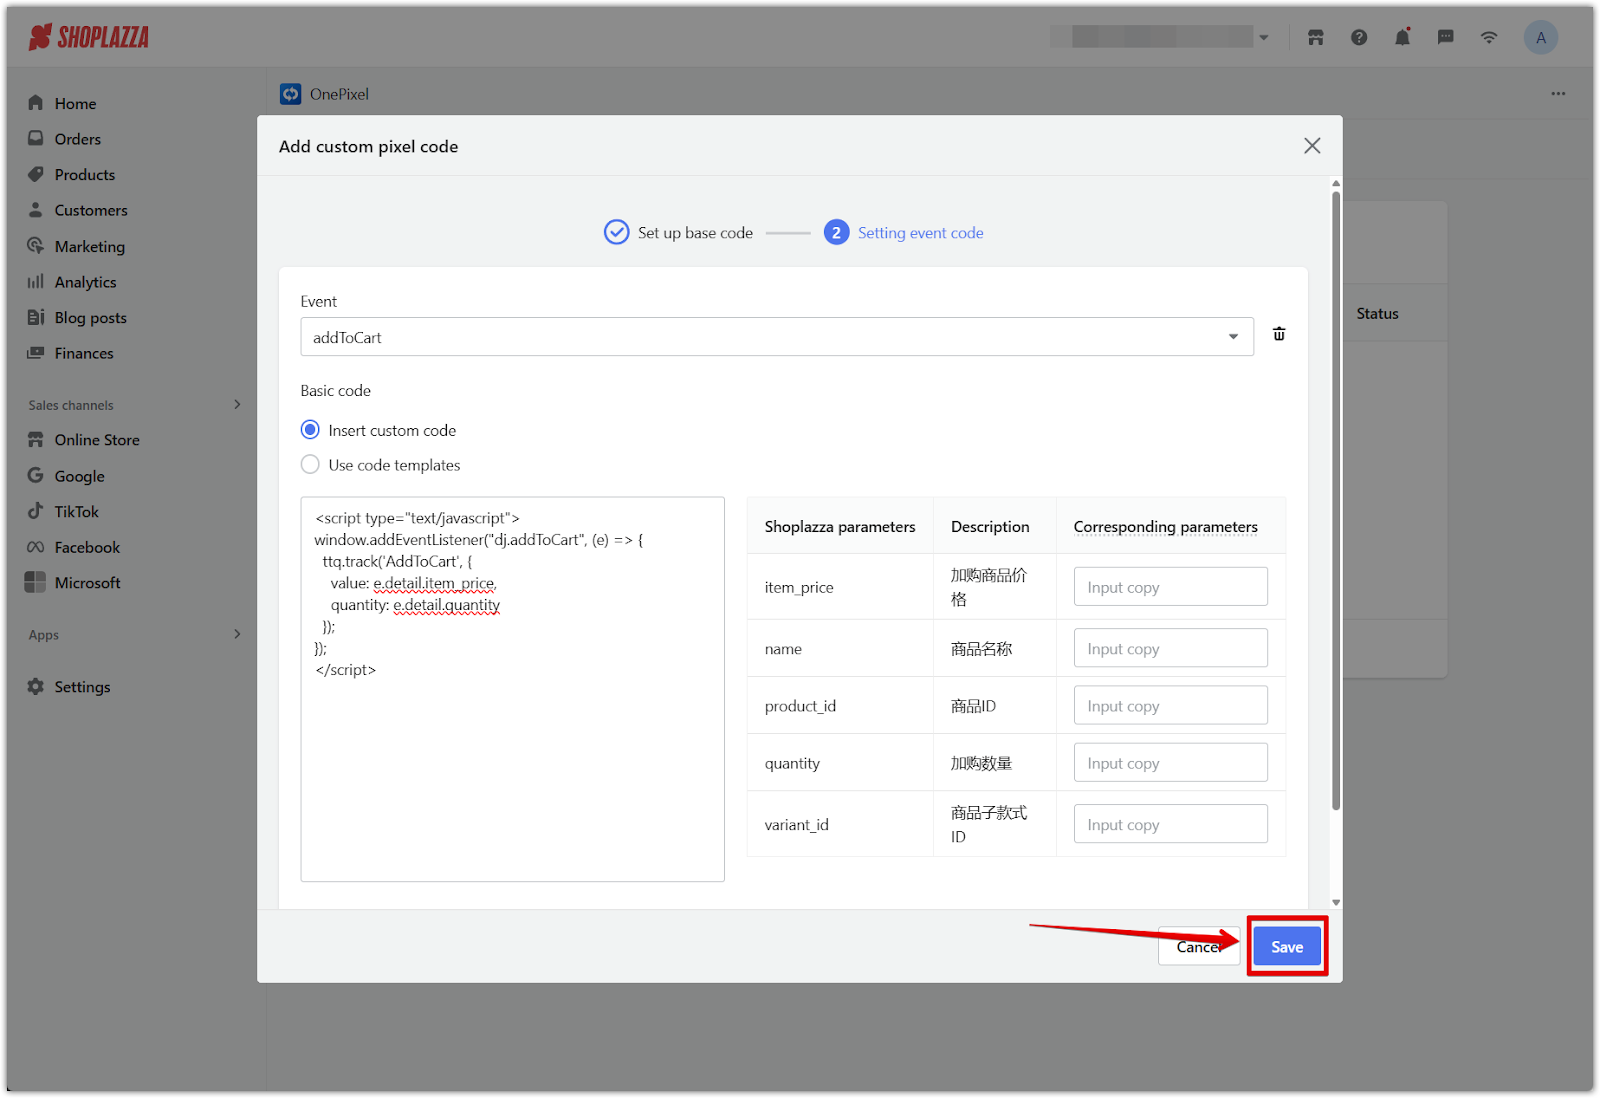
Task: Click the wifi signal icon in top bar
Action: (1489, 38)
